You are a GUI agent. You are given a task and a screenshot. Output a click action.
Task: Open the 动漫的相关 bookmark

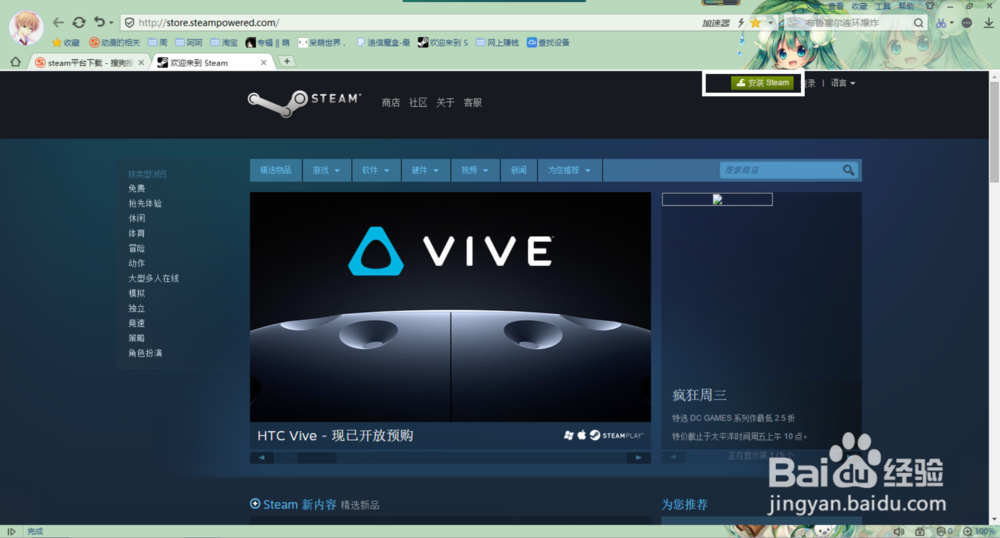(115, 43)
